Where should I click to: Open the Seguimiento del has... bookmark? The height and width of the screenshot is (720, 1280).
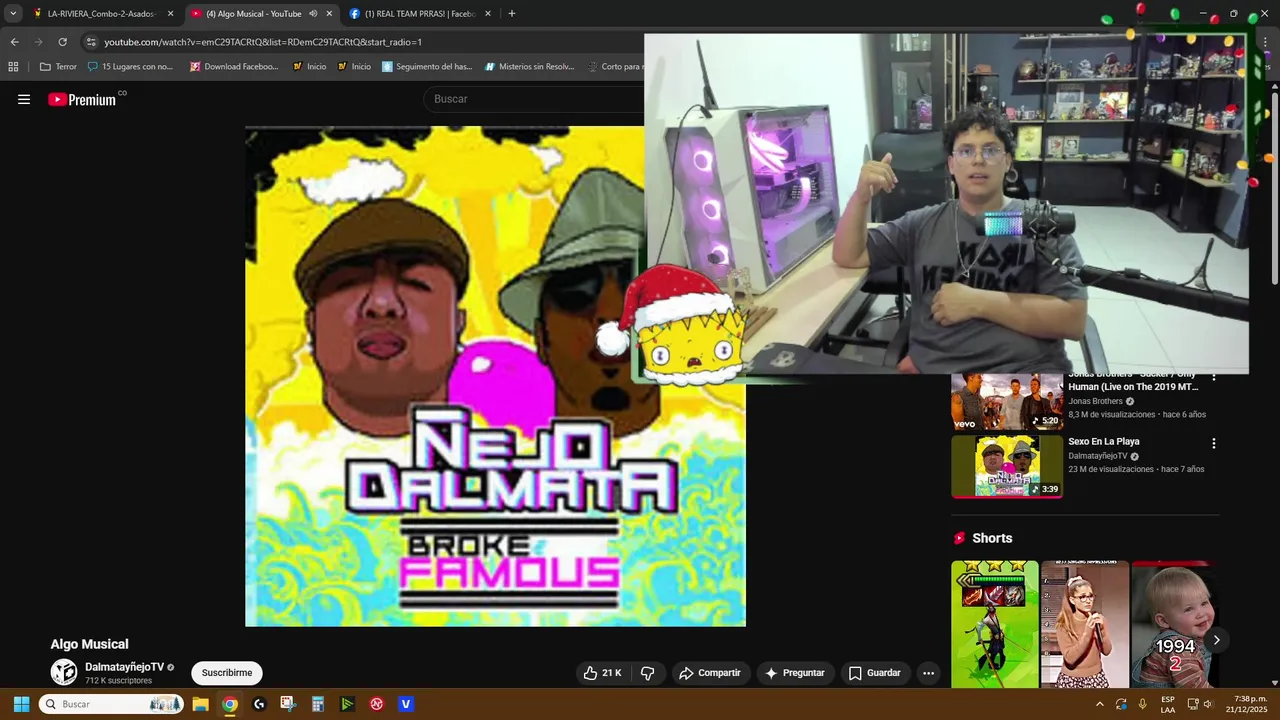coord(427,67)
